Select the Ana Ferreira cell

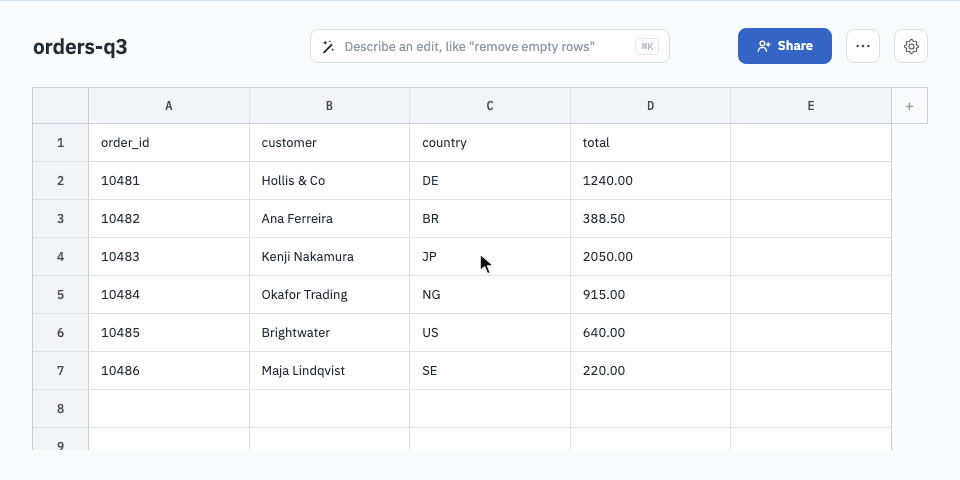329,219
